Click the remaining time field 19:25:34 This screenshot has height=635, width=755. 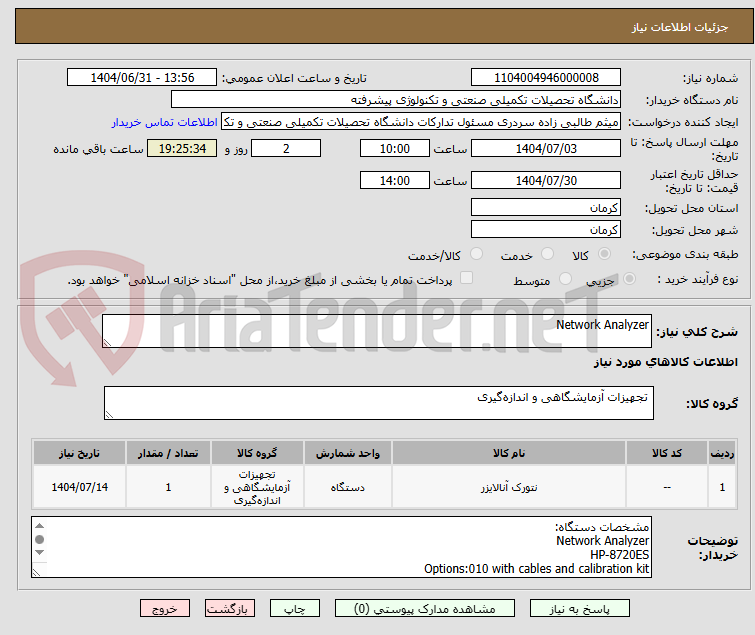click(x=182, y=148)
